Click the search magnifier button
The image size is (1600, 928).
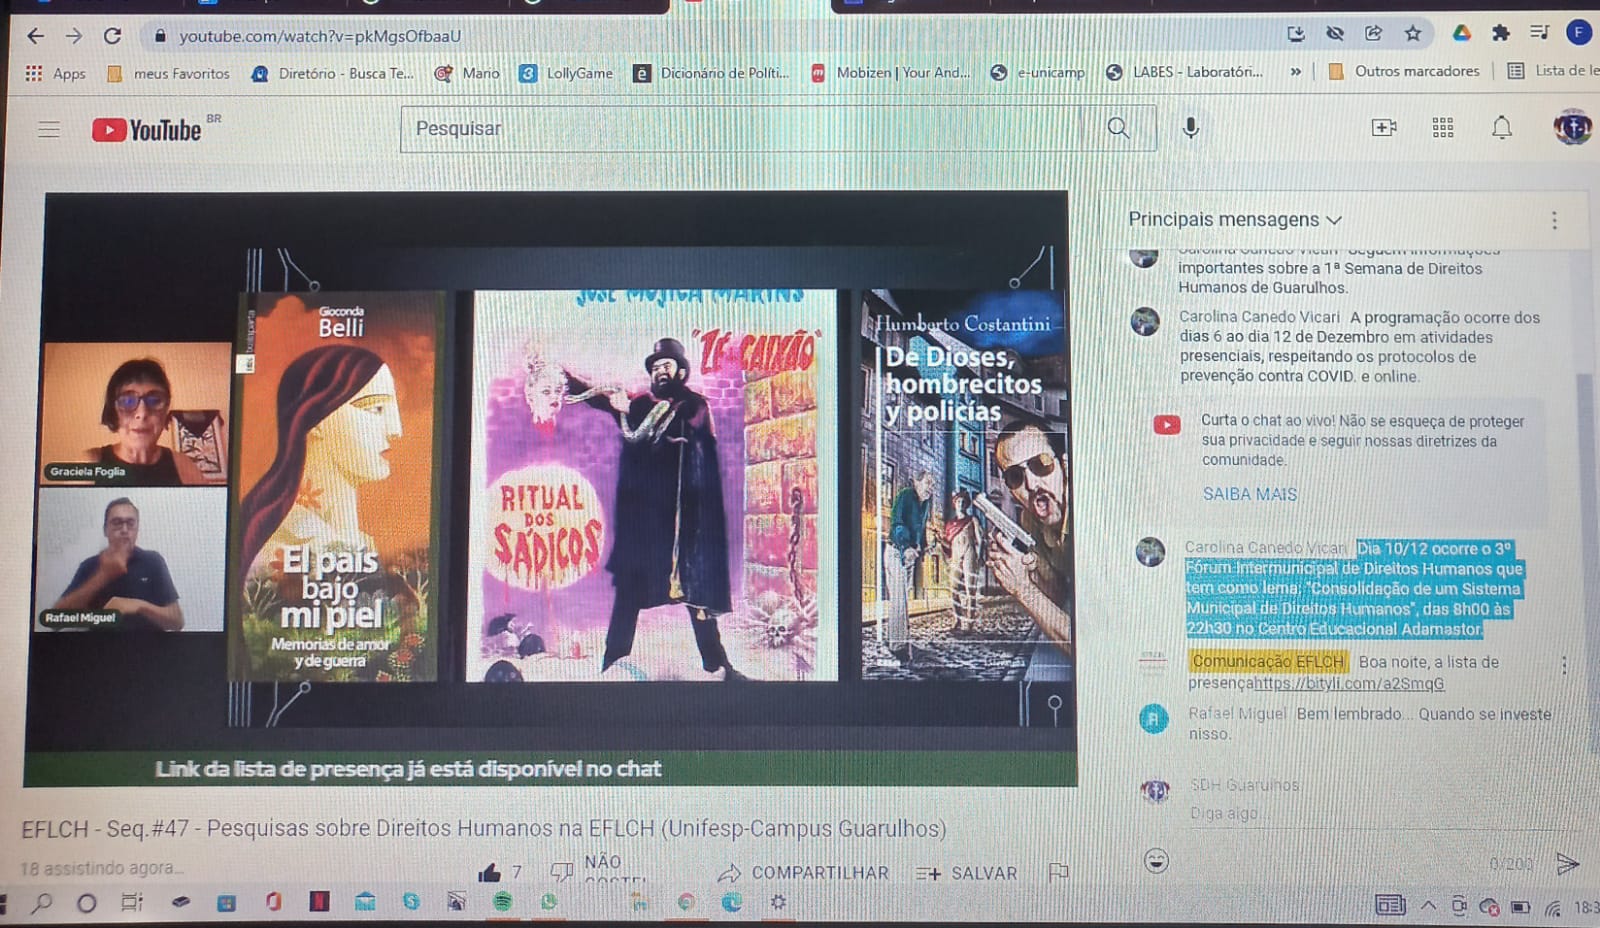coord(1118,128)
